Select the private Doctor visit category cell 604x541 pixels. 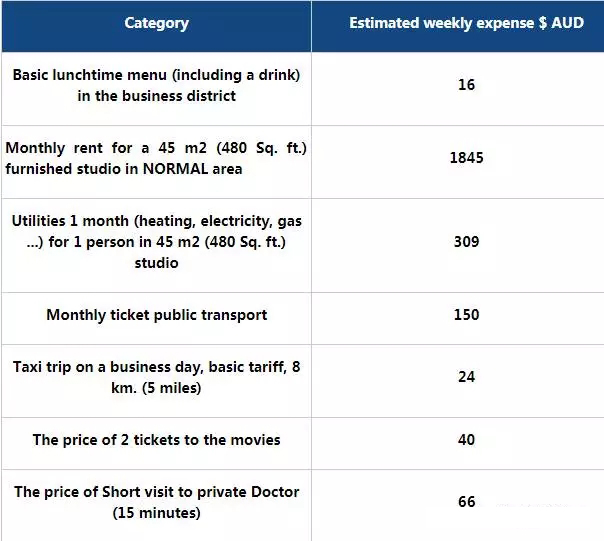click(x=156, y=502)
